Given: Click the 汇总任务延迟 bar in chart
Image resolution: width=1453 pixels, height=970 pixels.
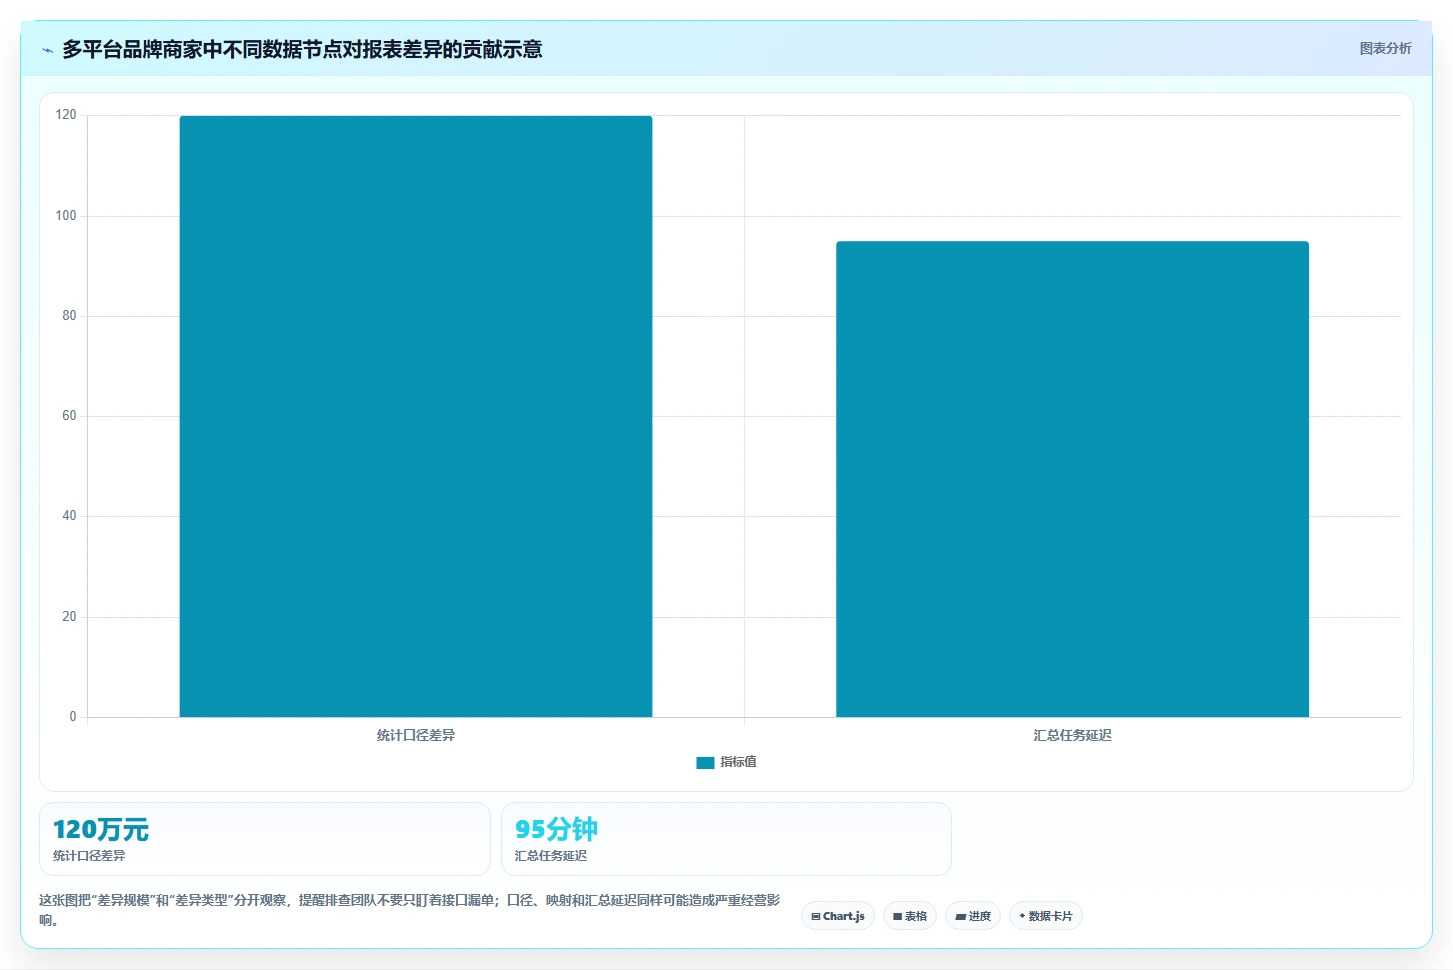Looking at the screenshot, I should (1072, 479).
